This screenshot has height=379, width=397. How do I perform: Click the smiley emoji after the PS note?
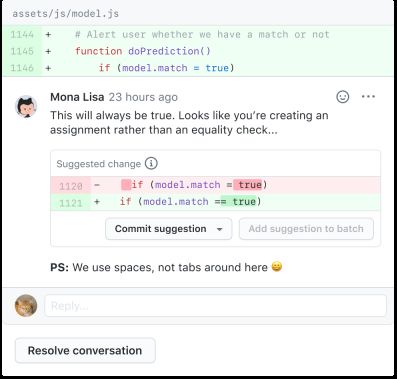pyautogui.click(x=277, y=267)
